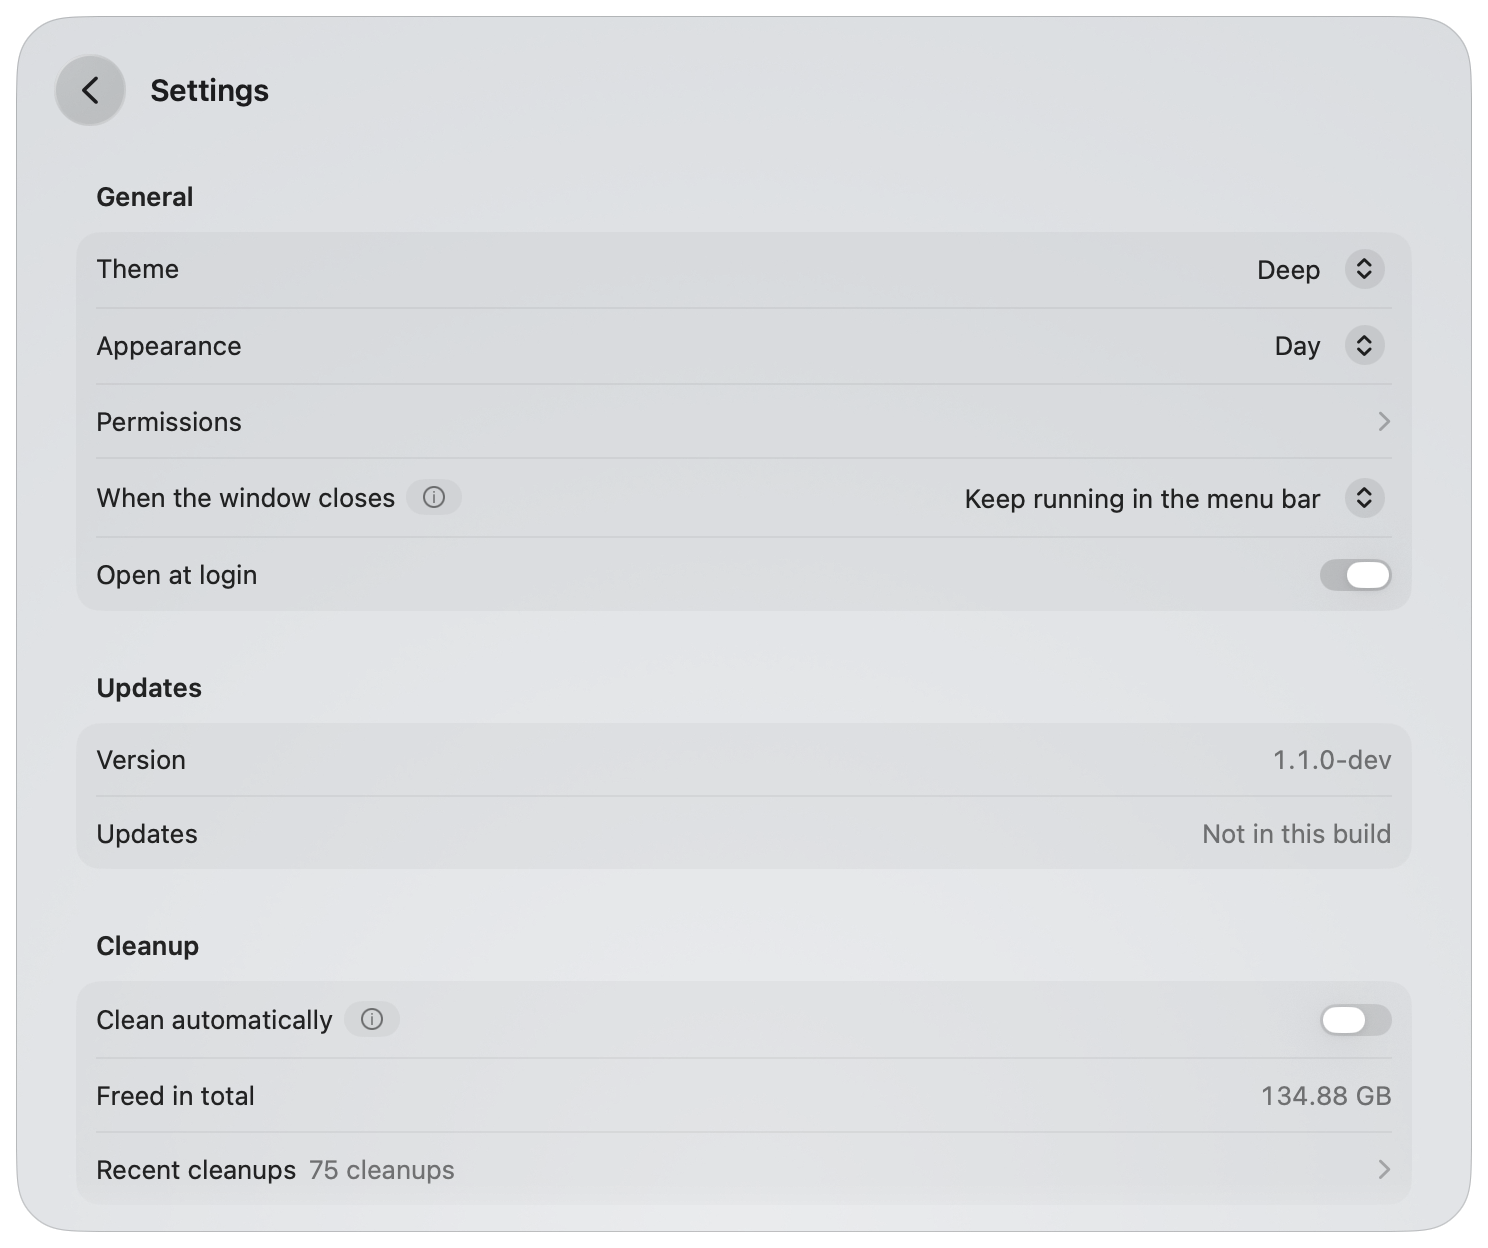The height and width of the screenshot is (1248, 1488).
Task: Expand Recent cleanups via its chevron
Action: point(1384,1169)
